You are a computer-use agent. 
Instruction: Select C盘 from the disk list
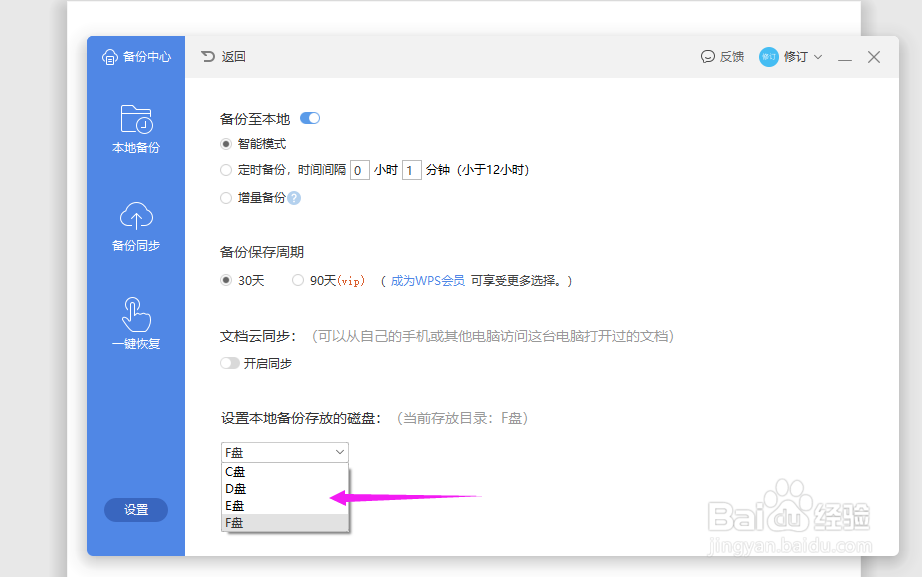tap(285, 472)
